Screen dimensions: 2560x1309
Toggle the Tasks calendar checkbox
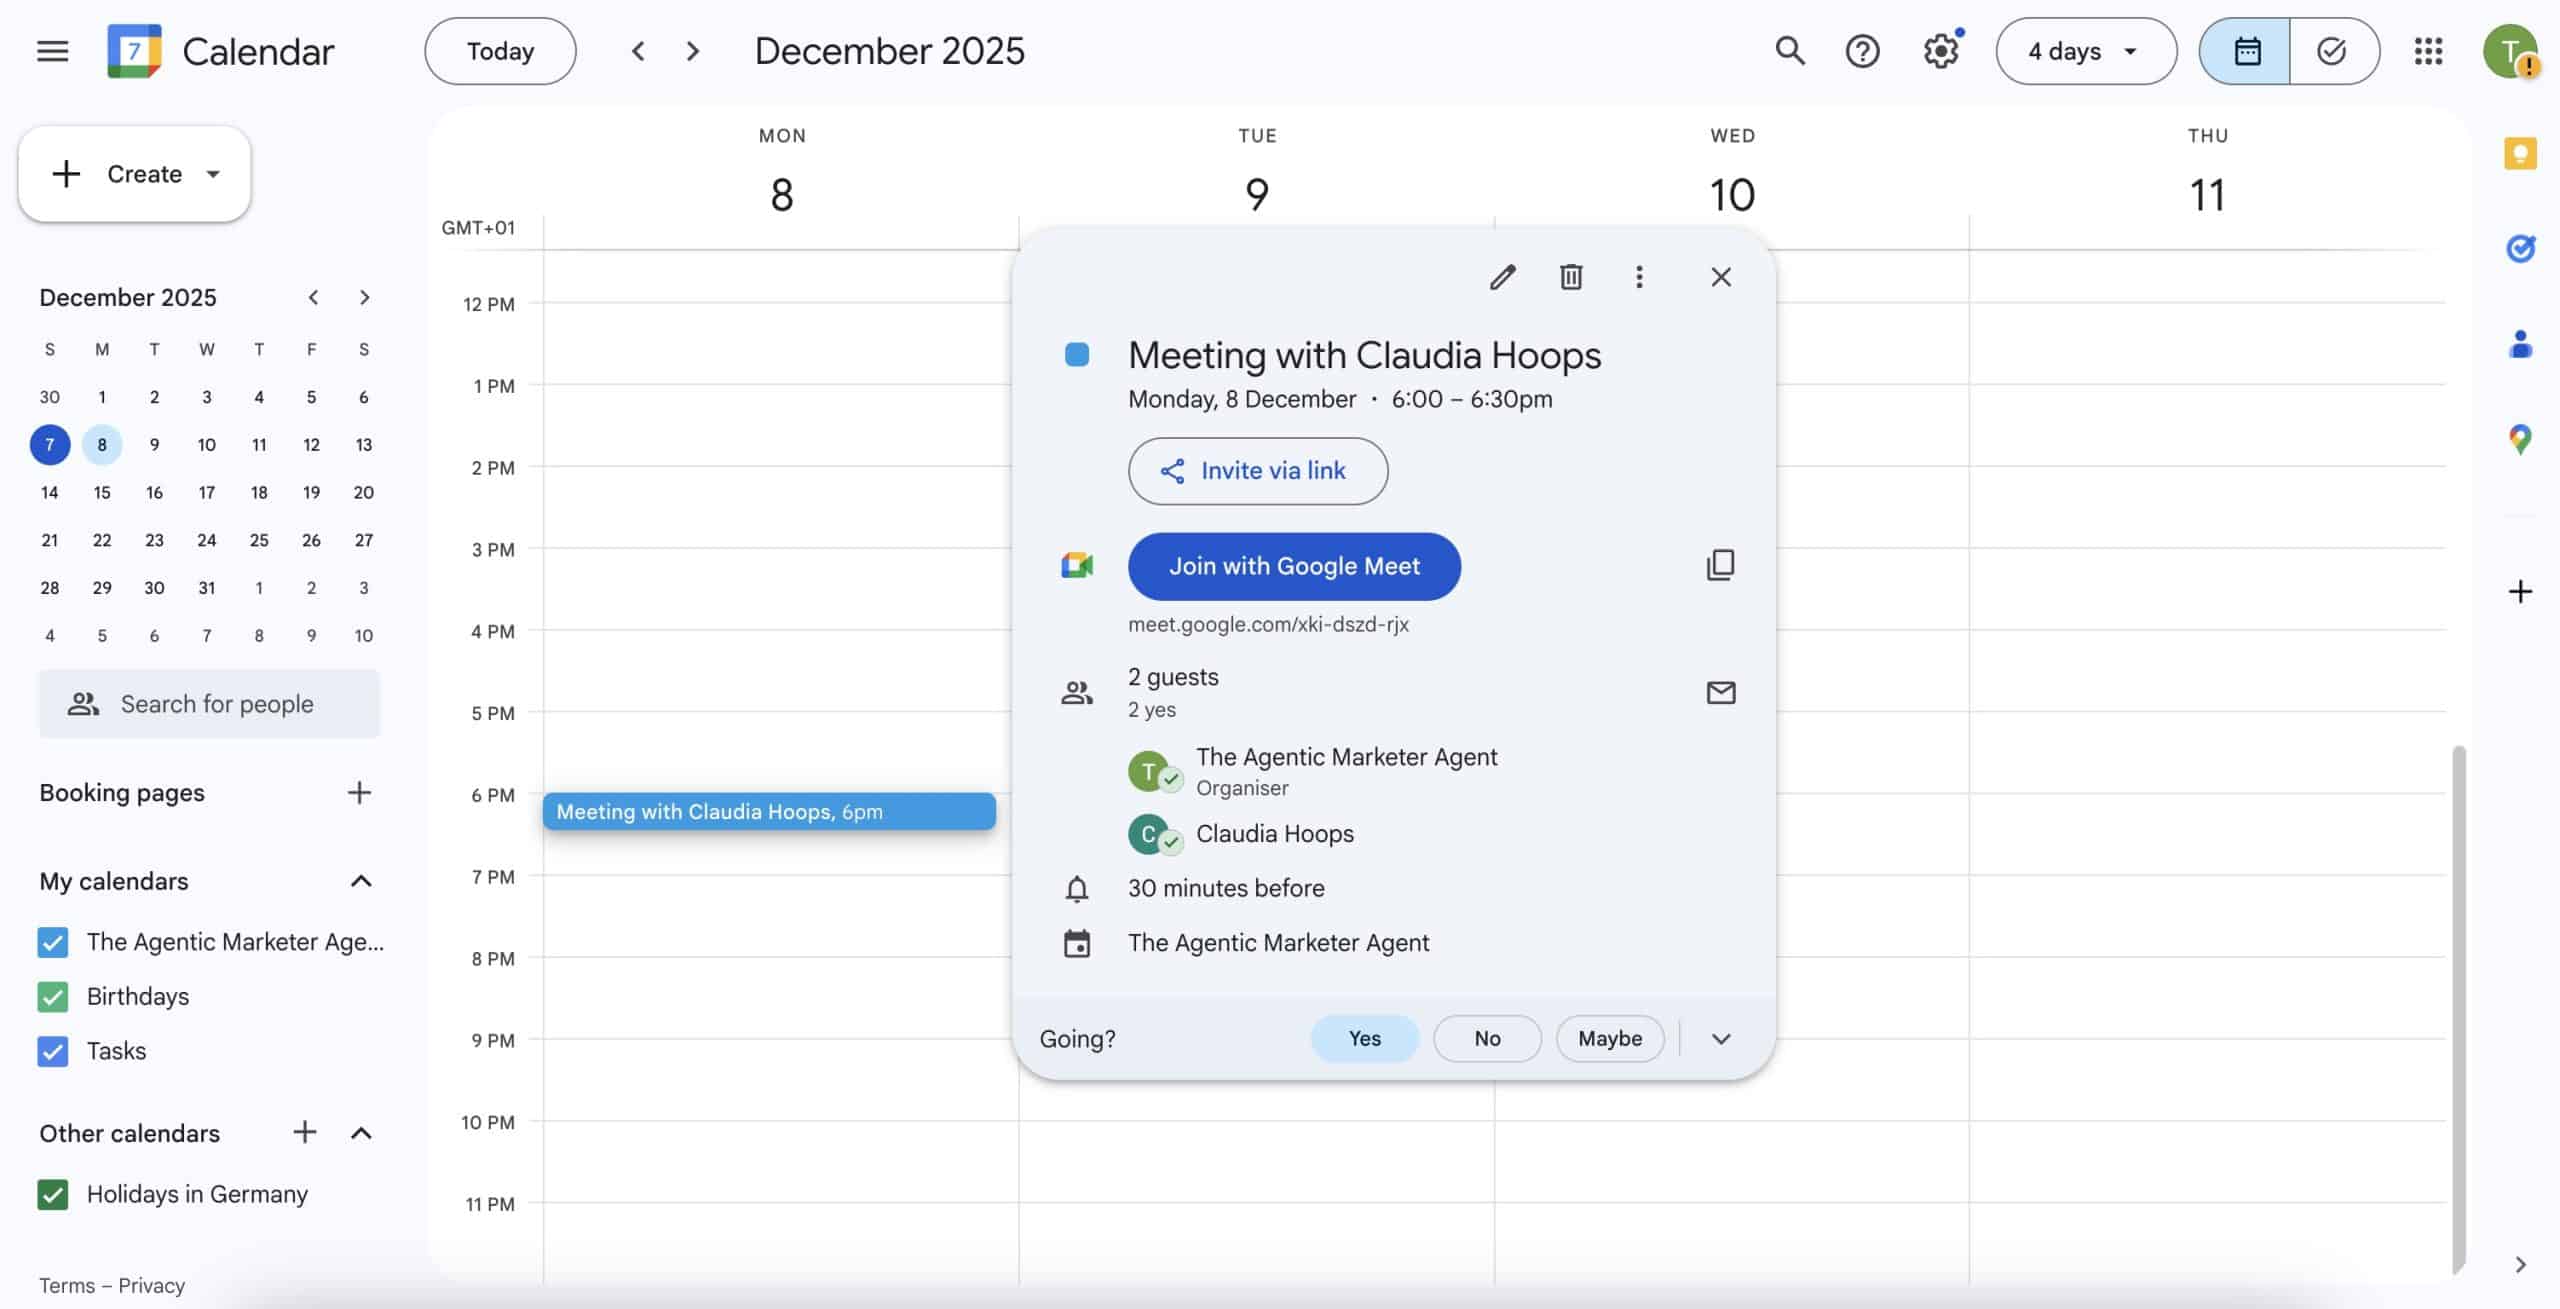[x=53, y=1051]
